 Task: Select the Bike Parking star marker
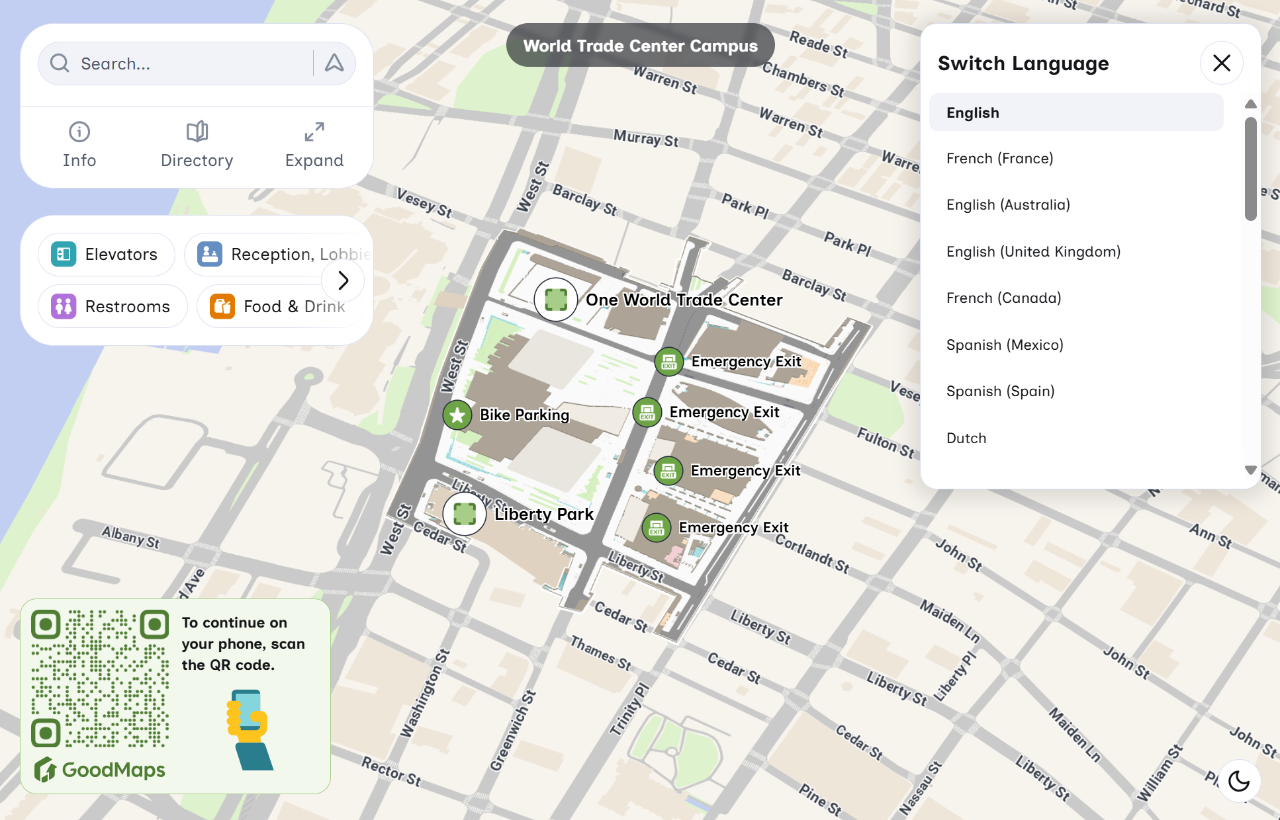click(457, 415)
